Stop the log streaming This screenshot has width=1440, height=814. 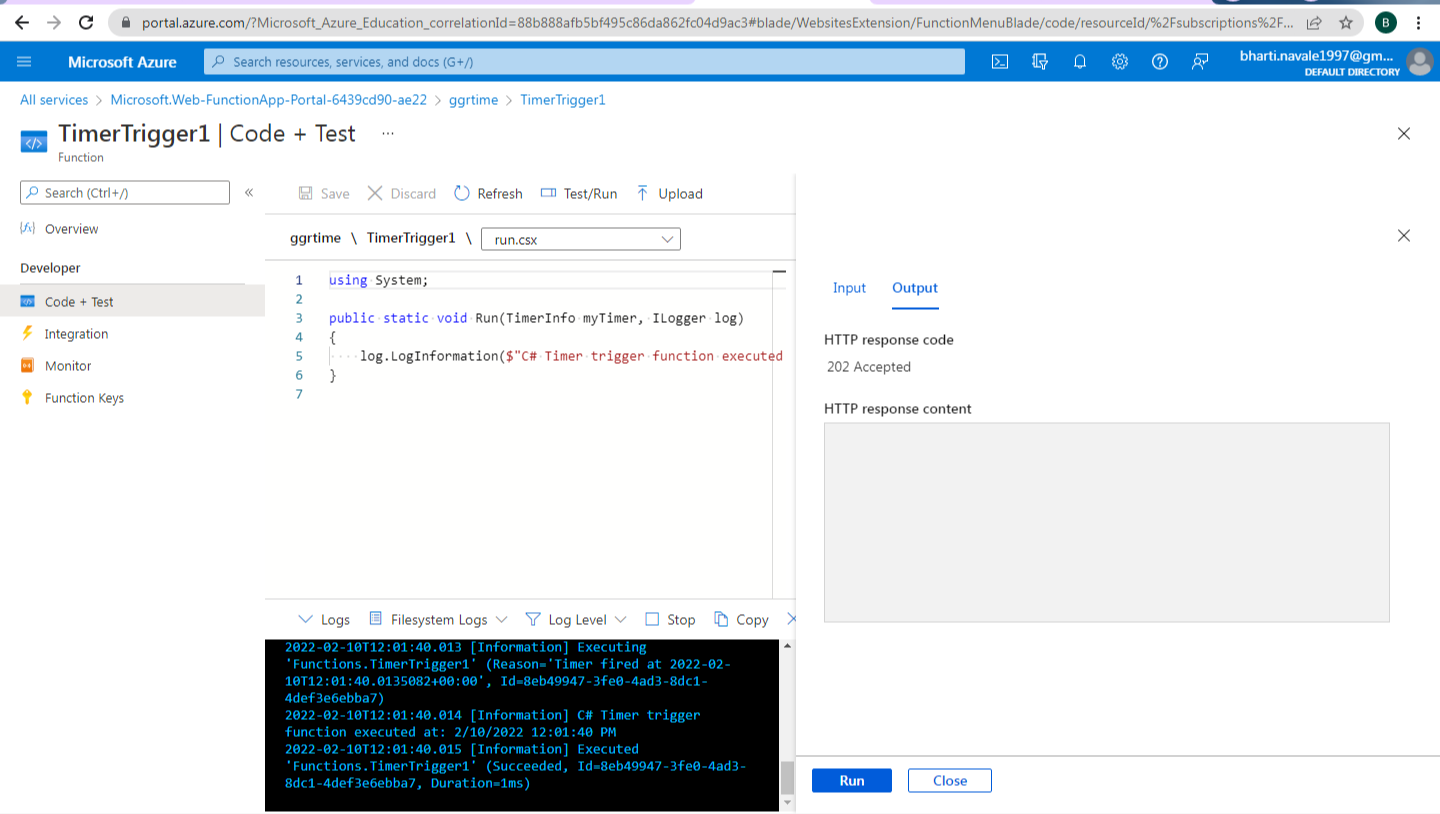coord(670,619)
